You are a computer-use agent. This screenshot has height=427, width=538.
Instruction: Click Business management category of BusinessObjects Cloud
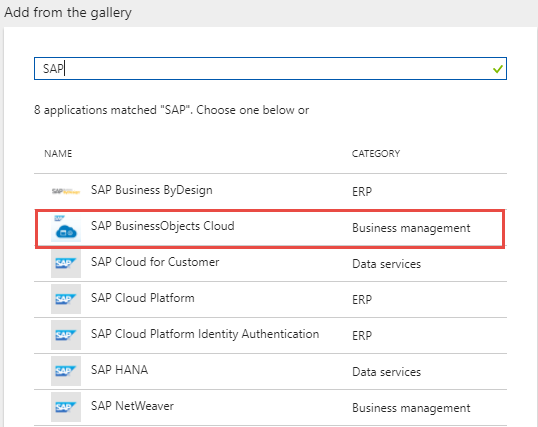click(411, 228)
